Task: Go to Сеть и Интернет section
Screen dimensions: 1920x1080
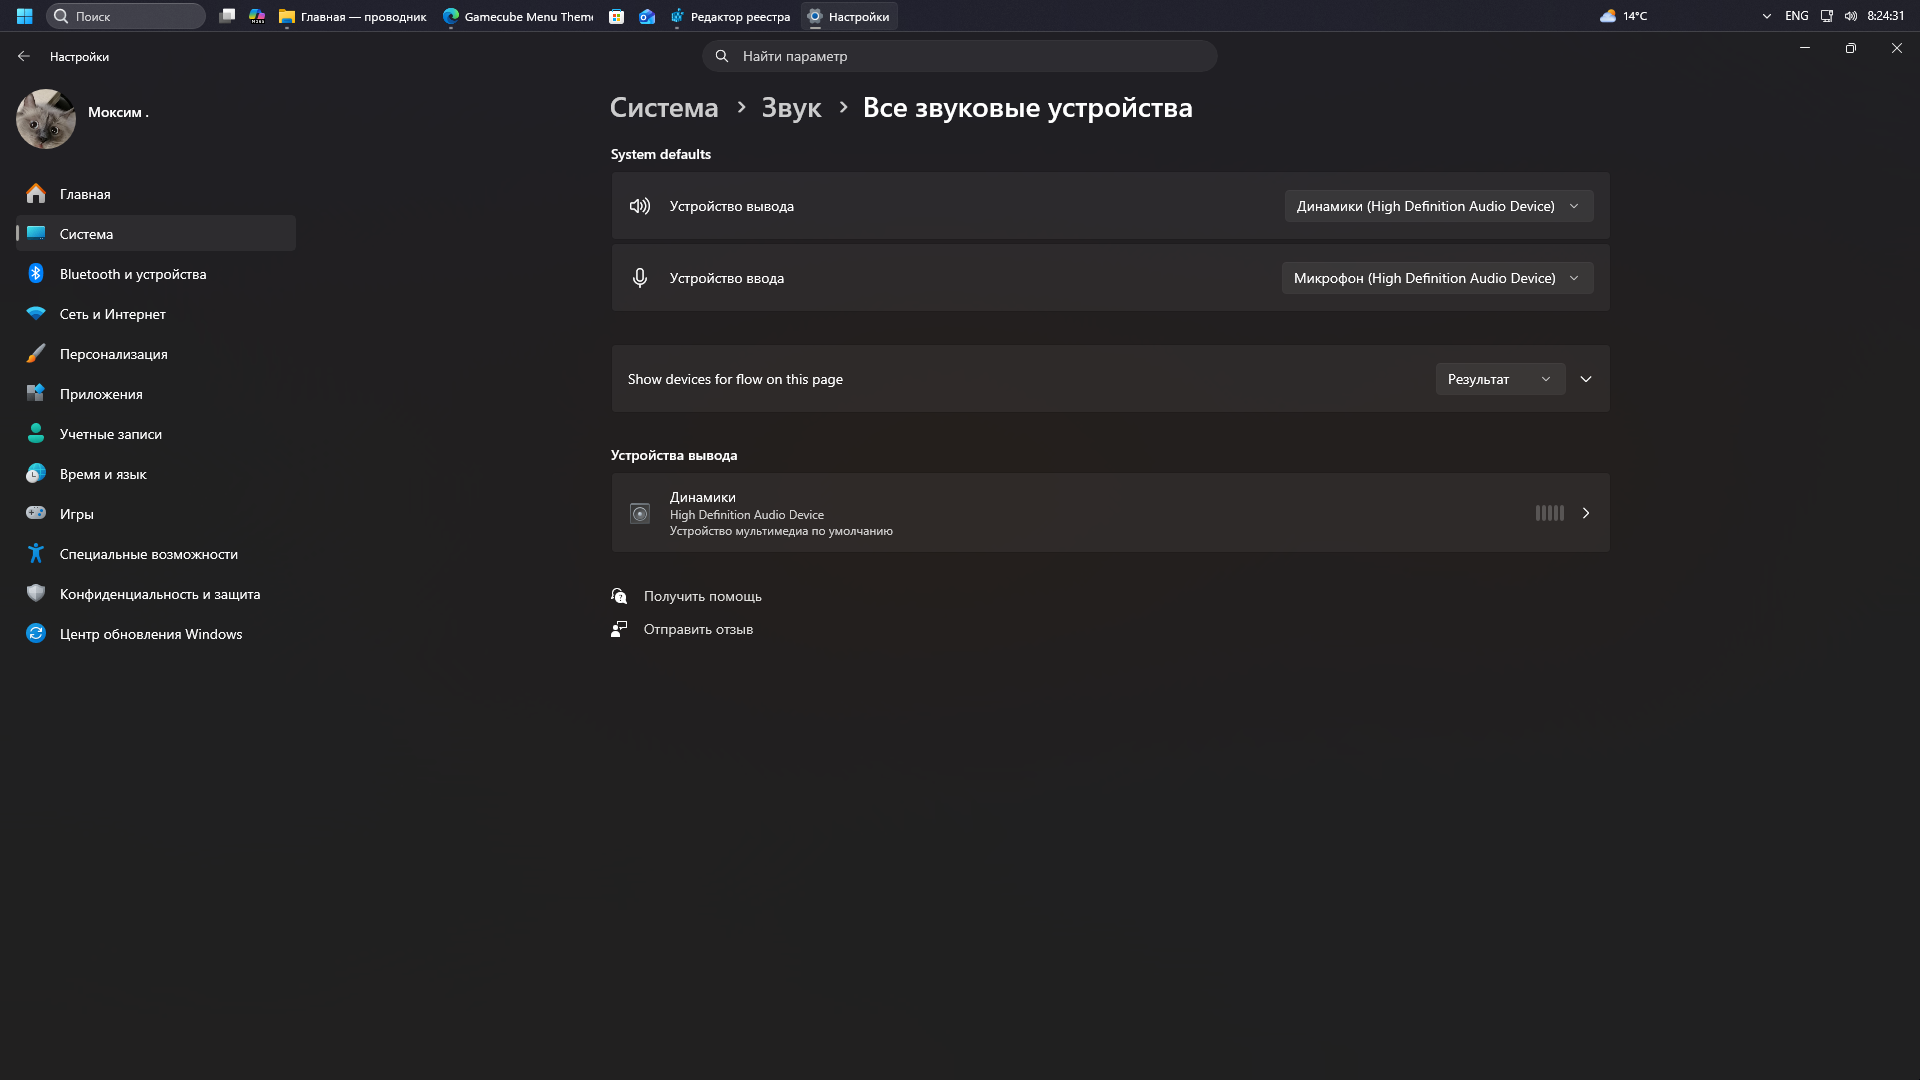Action: coord(156,314)
